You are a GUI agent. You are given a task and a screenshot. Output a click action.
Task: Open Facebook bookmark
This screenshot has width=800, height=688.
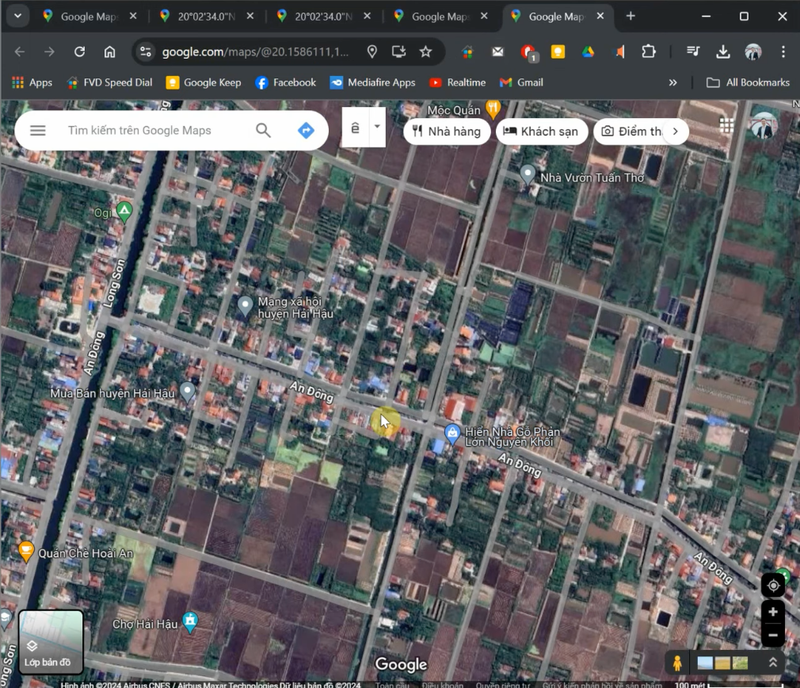[286, 83]
